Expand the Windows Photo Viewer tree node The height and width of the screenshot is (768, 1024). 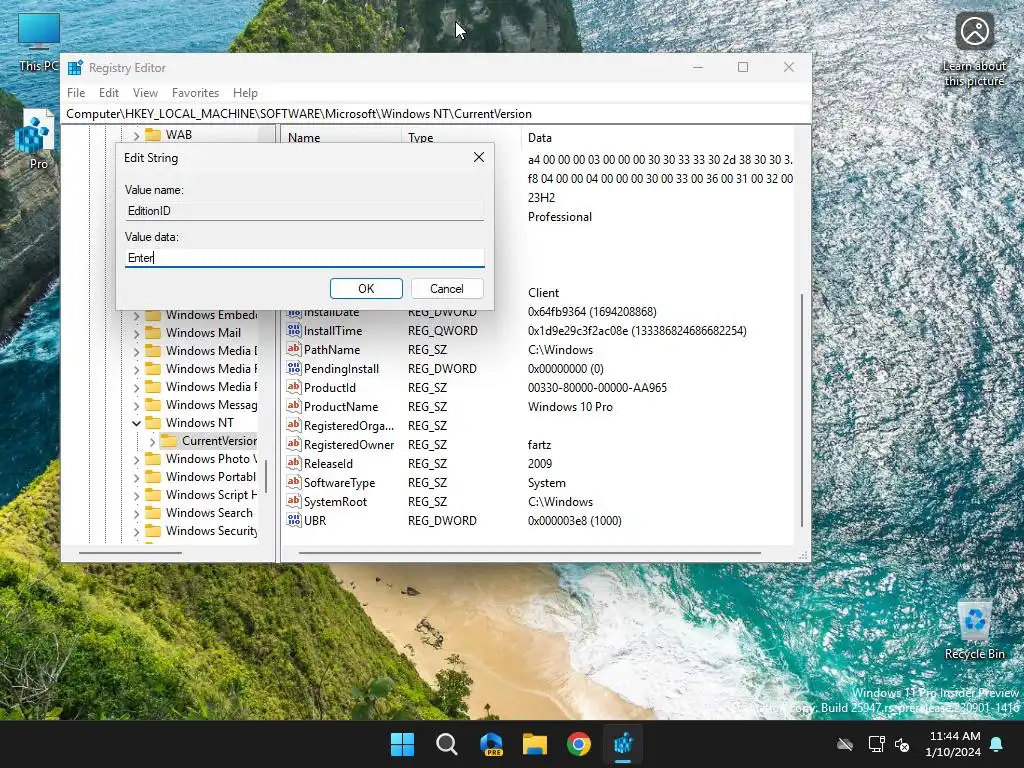click(x=136, y=460)
